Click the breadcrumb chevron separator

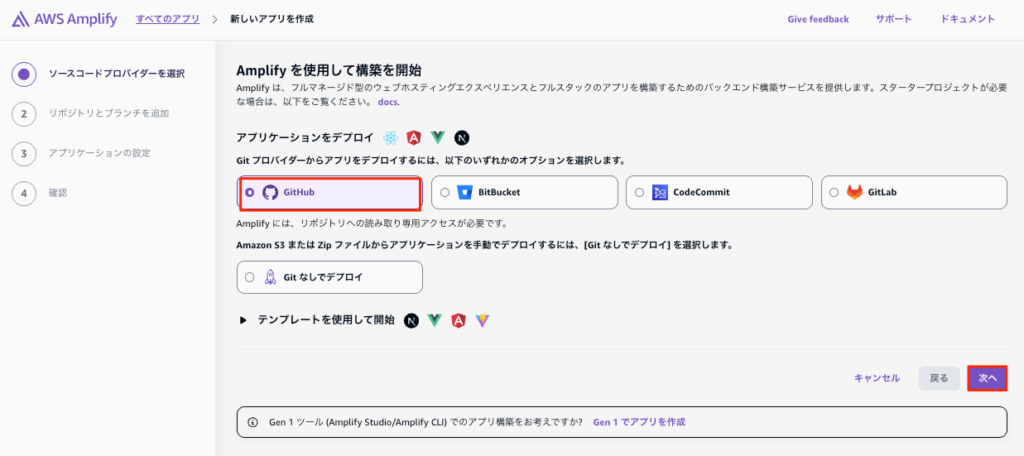click(215, 20)
